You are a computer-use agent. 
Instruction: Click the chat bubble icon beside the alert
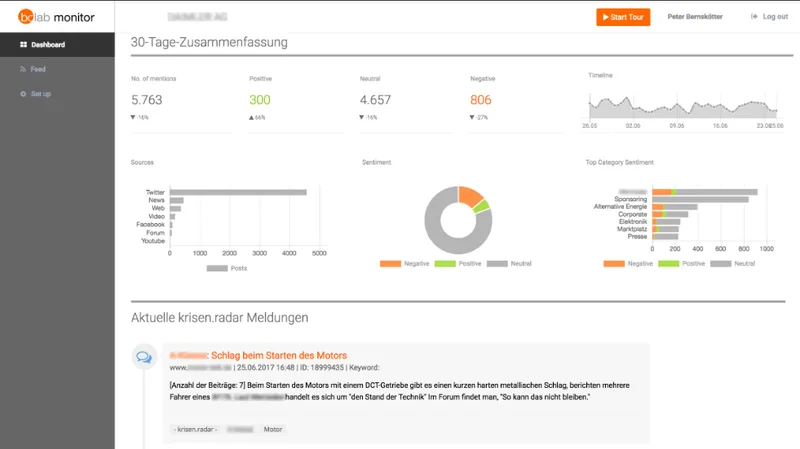(144, 357)
